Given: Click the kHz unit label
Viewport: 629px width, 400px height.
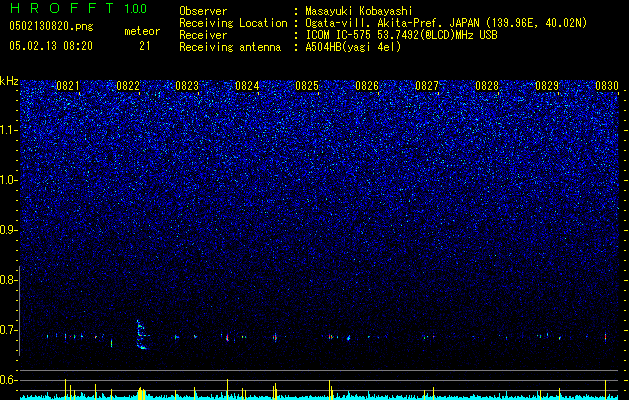Looking at the screenshot, I should tap(9, 81).
